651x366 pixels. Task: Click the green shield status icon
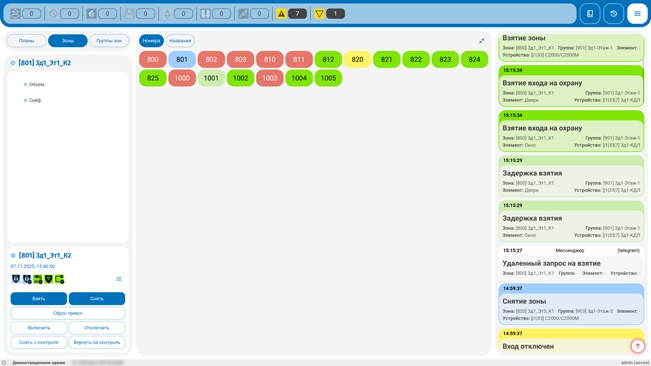tap(49, 279)
